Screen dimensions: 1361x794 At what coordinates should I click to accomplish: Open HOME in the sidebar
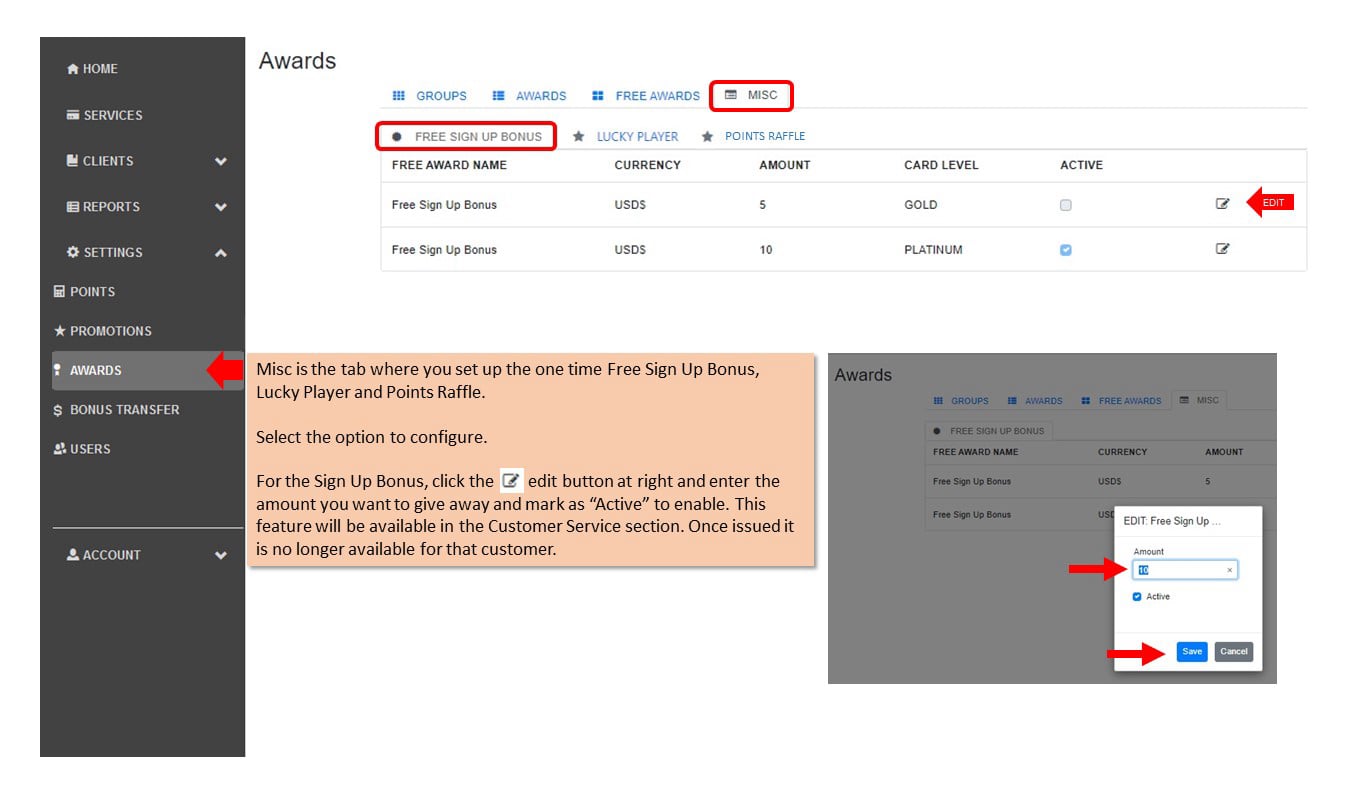coord(92,69)
